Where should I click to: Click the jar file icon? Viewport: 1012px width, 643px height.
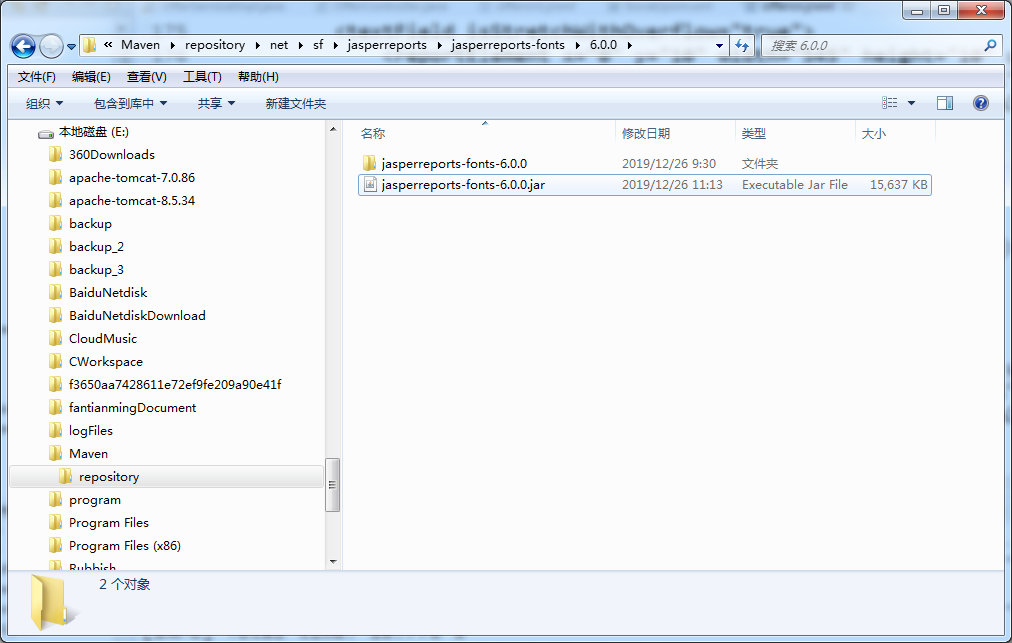coord(370,185)
